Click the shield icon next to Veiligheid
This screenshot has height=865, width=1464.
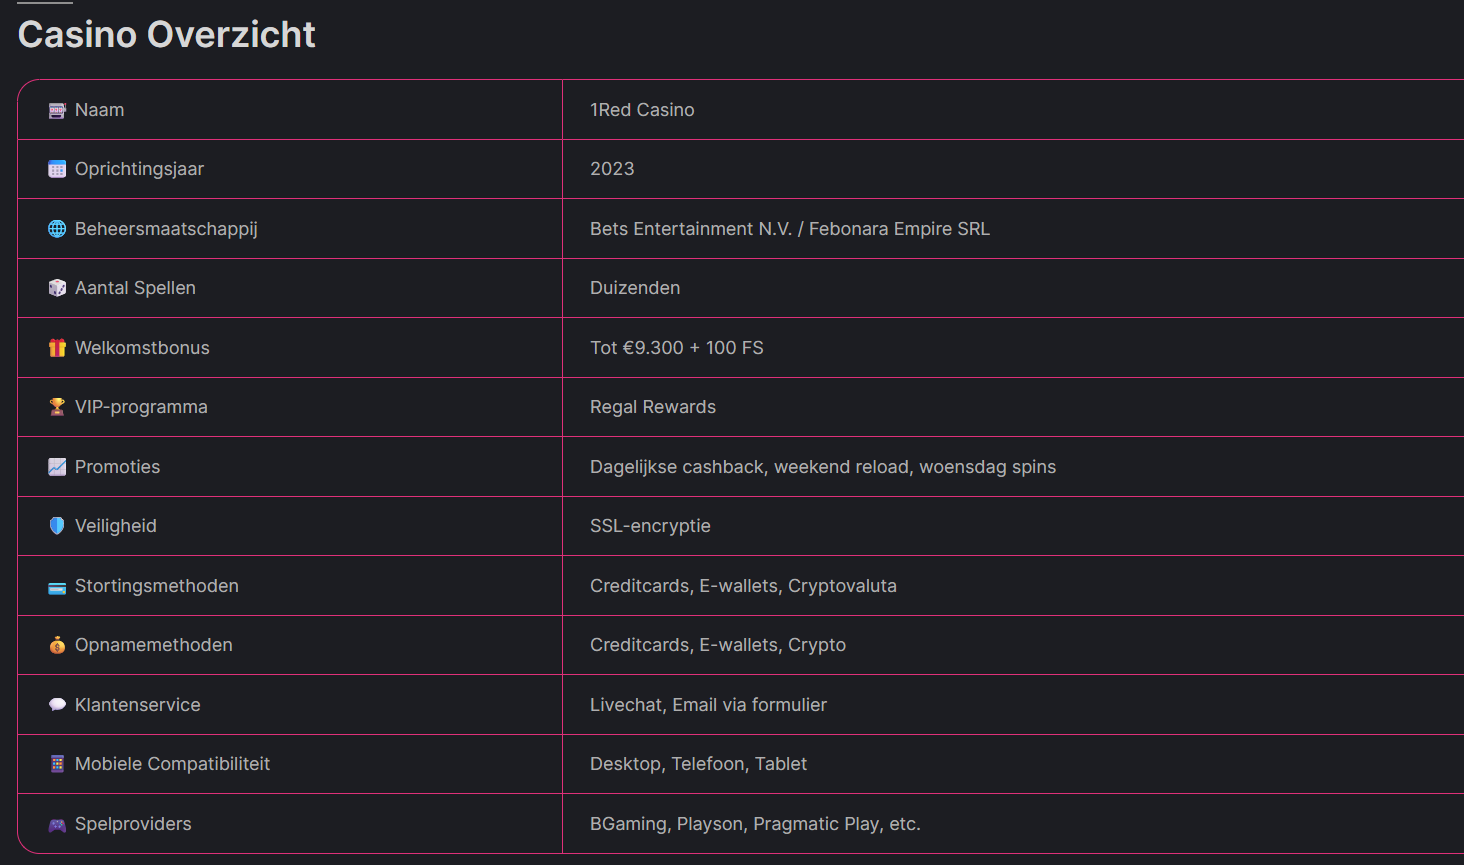pos(57,526)
